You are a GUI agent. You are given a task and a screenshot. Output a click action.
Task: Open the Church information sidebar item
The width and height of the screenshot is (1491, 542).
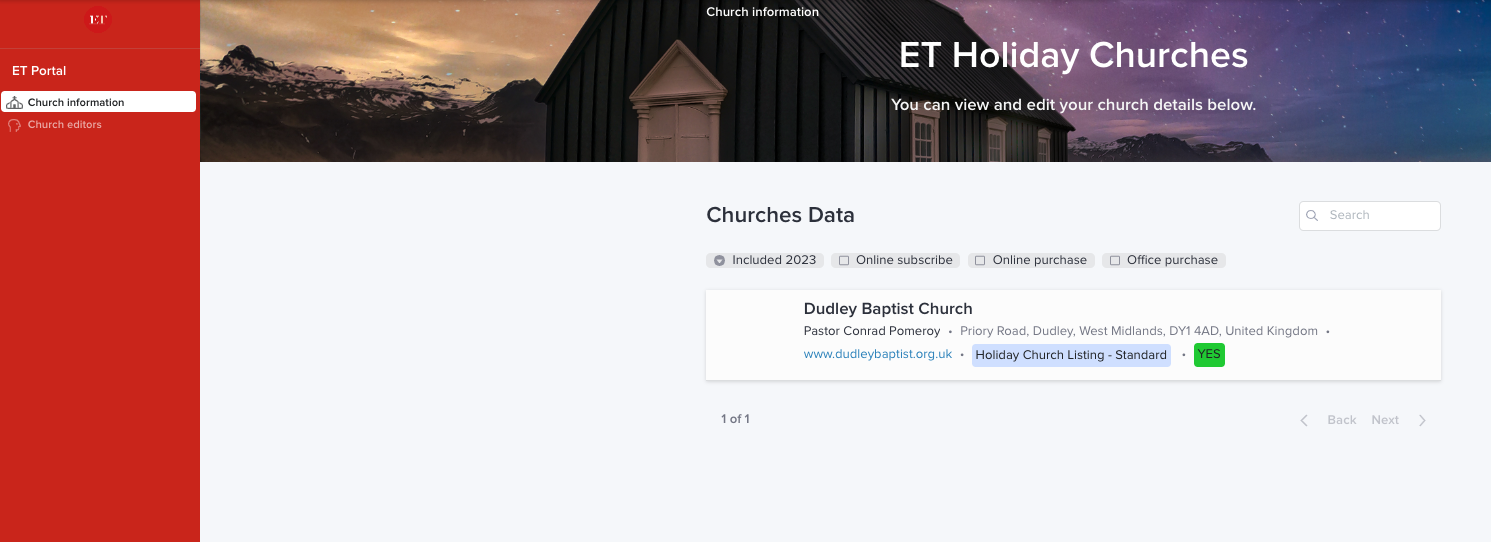[76, 102]
